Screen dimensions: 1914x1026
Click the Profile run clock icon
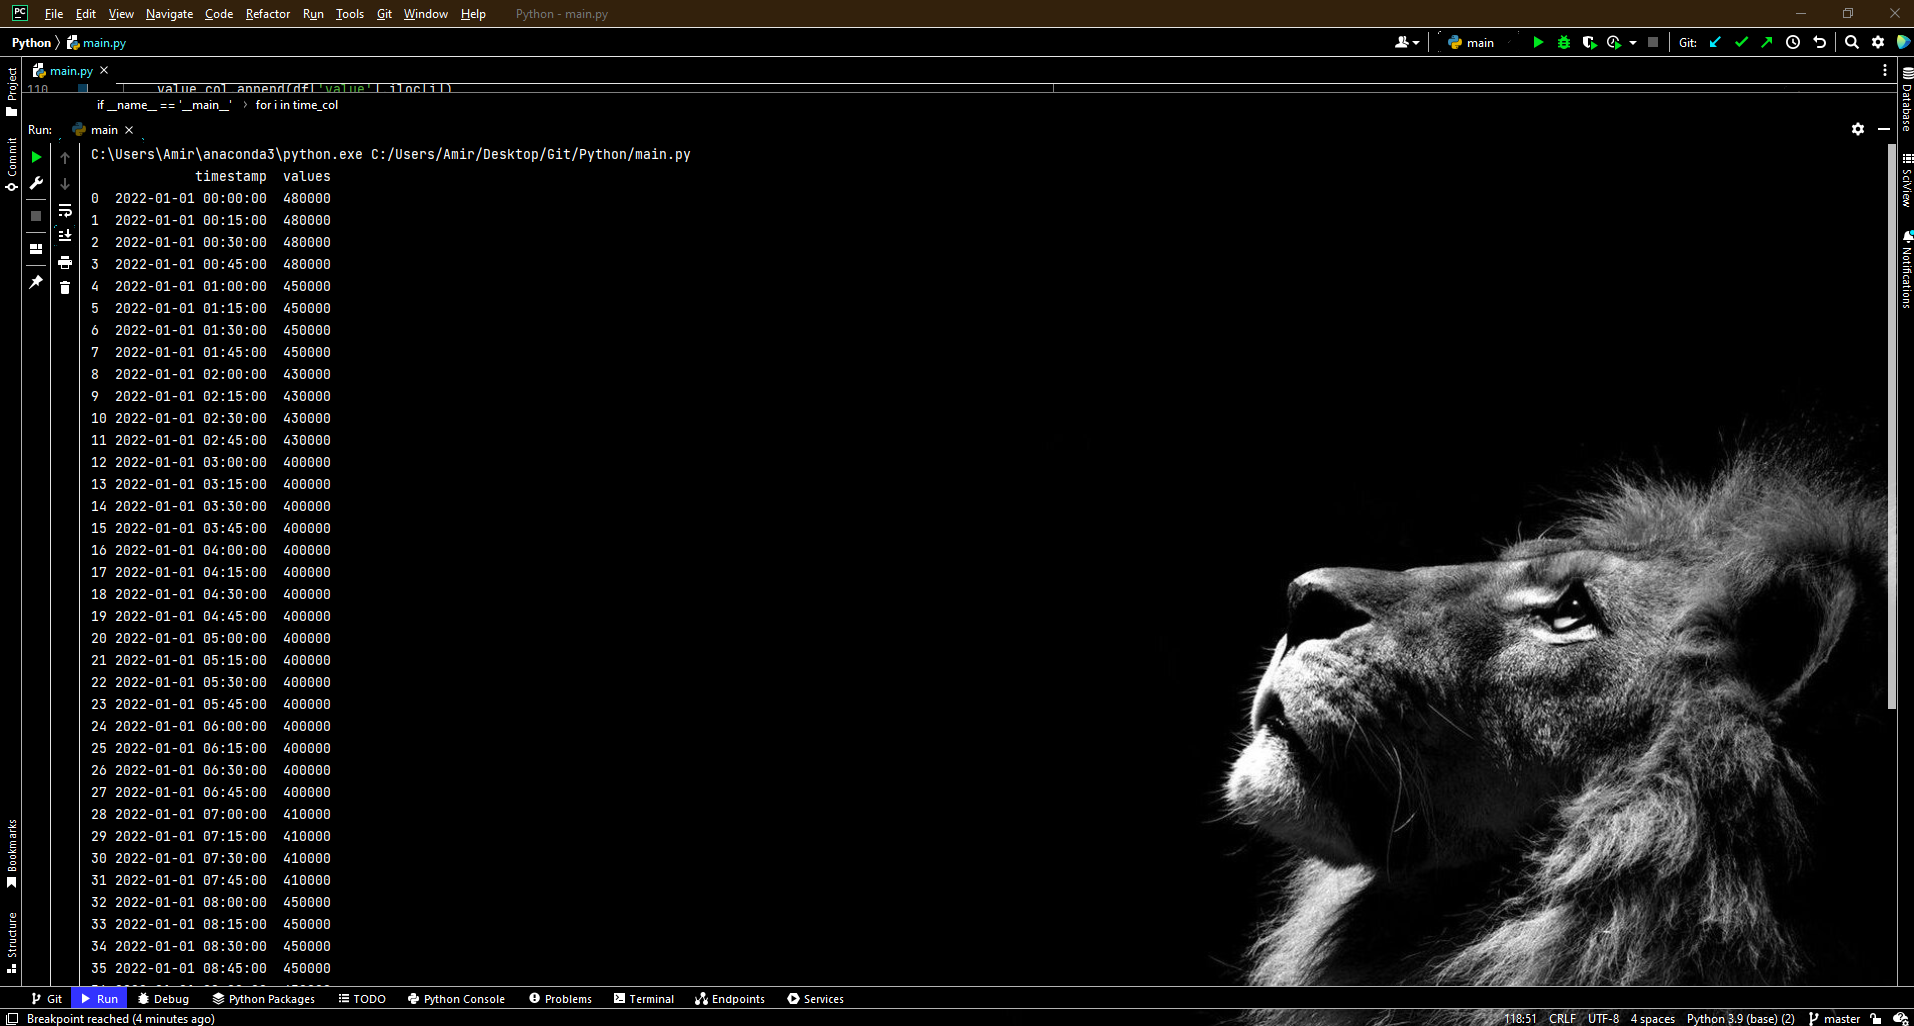[x=1613, y=42]
